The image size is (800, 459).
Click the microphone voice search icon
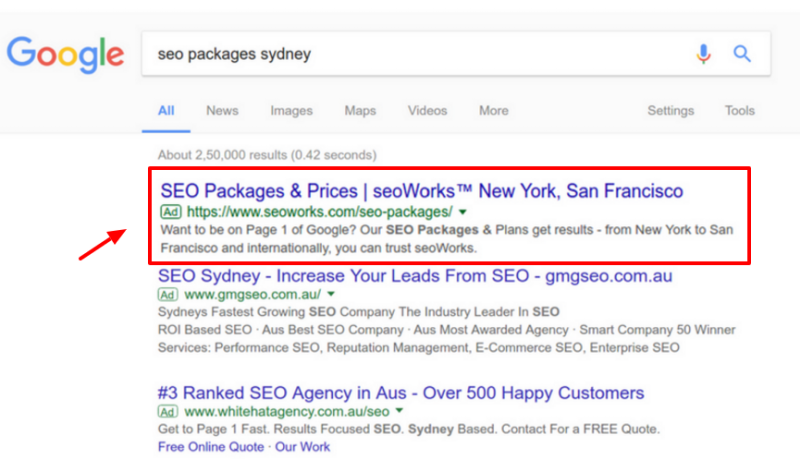click(x=704, y=54)
